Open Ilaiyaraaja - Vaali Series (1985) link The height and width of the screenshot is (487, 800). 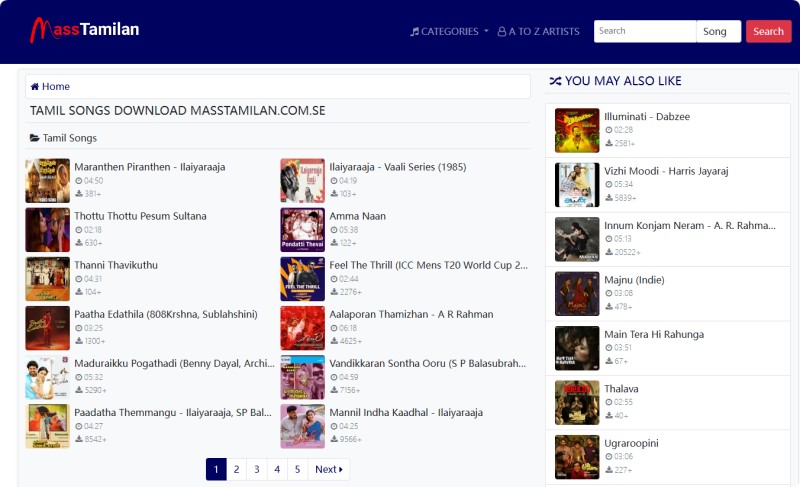(397, 167)
